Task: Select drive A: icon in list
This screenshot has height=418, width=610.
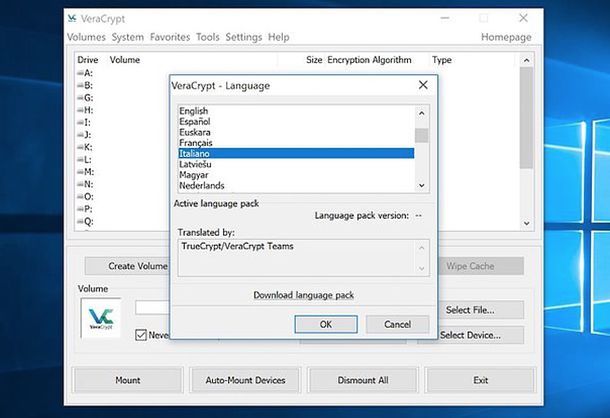Action: [80, 73]
